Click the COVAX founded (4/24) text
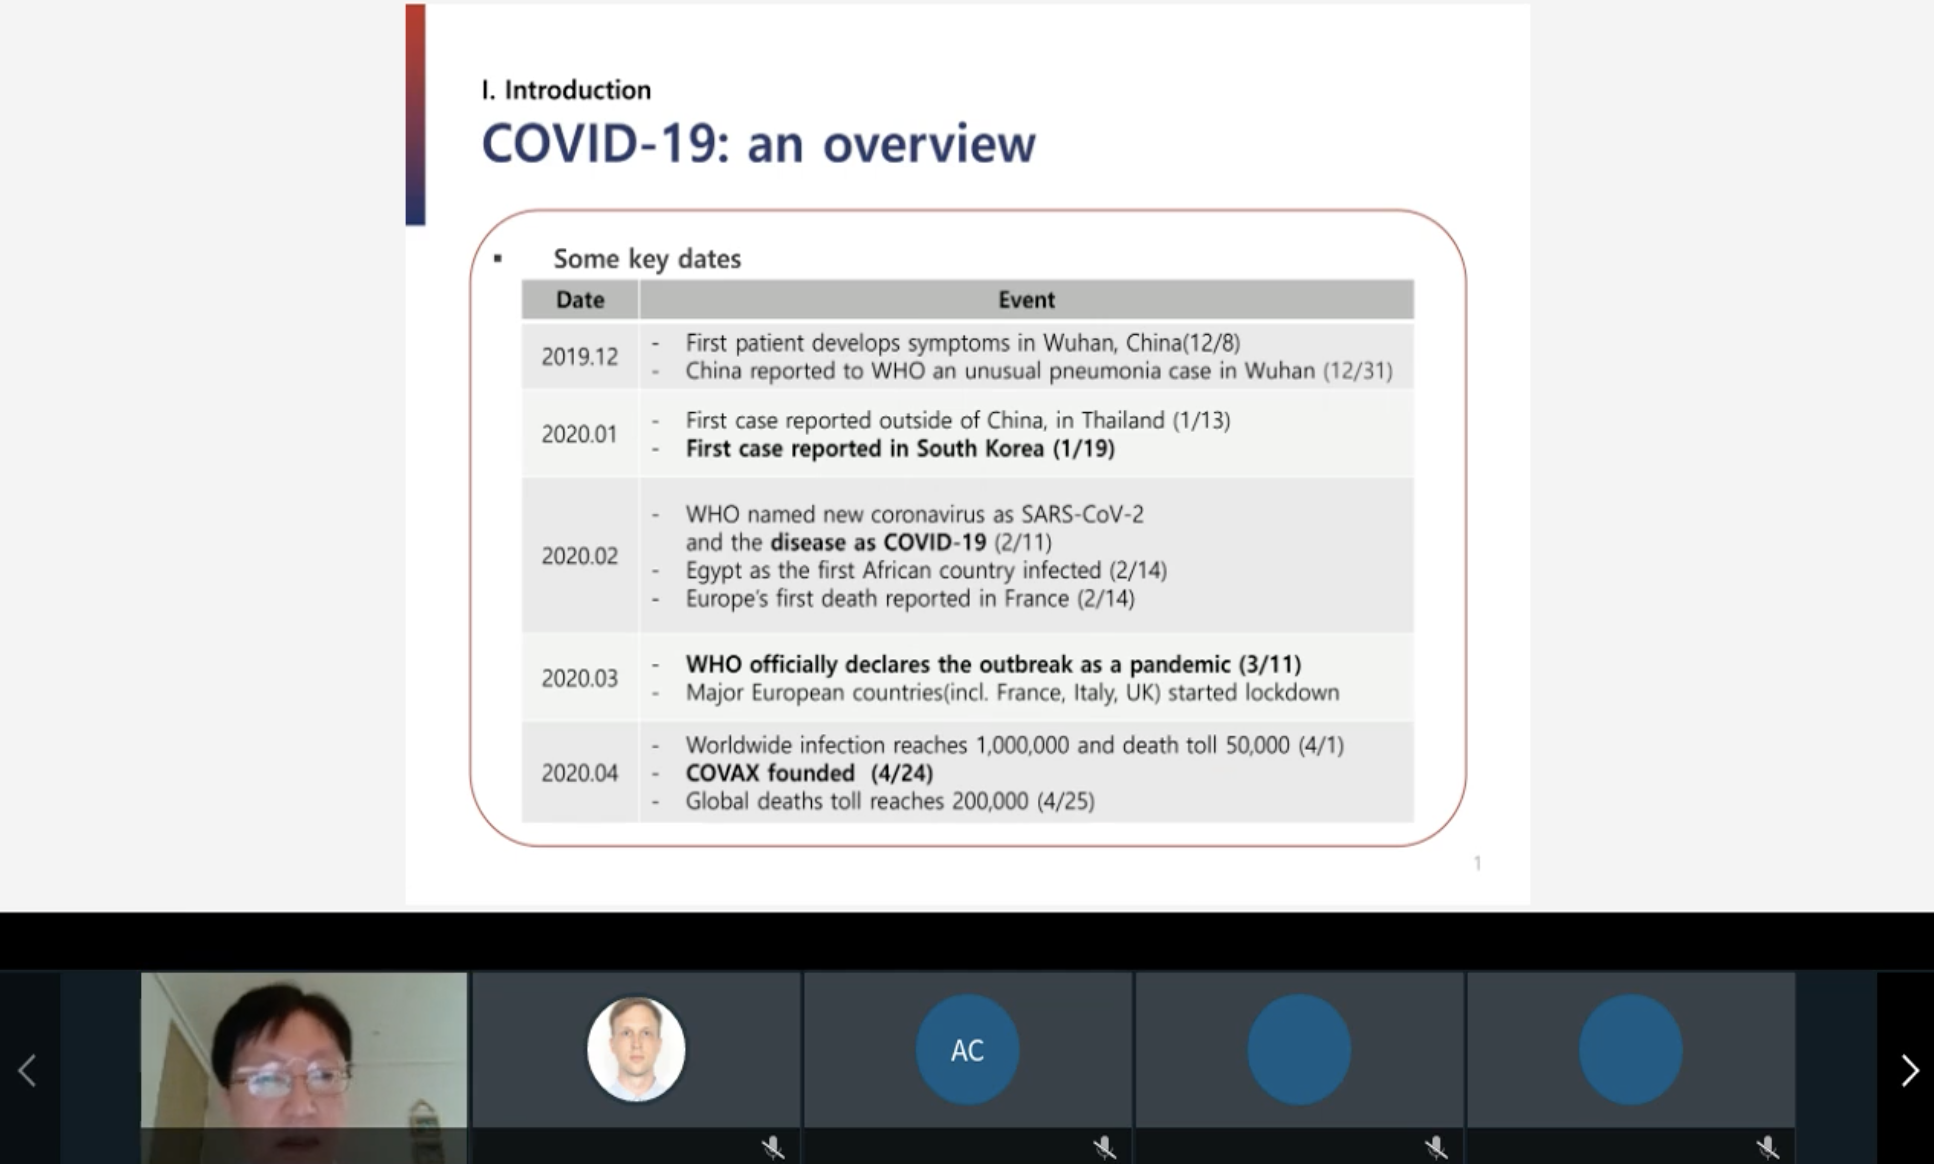The width and height of the screenshot is (1934, 1164). 808,773
